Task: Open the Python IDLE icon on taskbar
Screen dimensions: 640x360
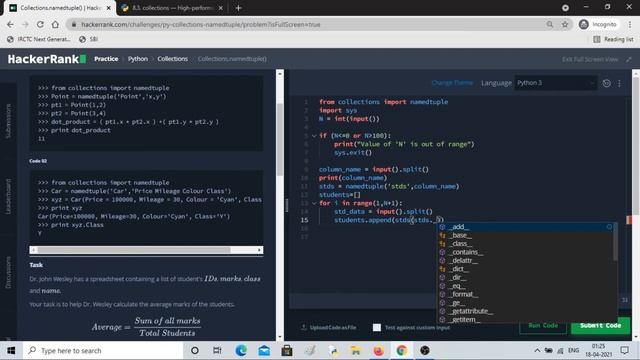Action: click(x=333, y=350)
